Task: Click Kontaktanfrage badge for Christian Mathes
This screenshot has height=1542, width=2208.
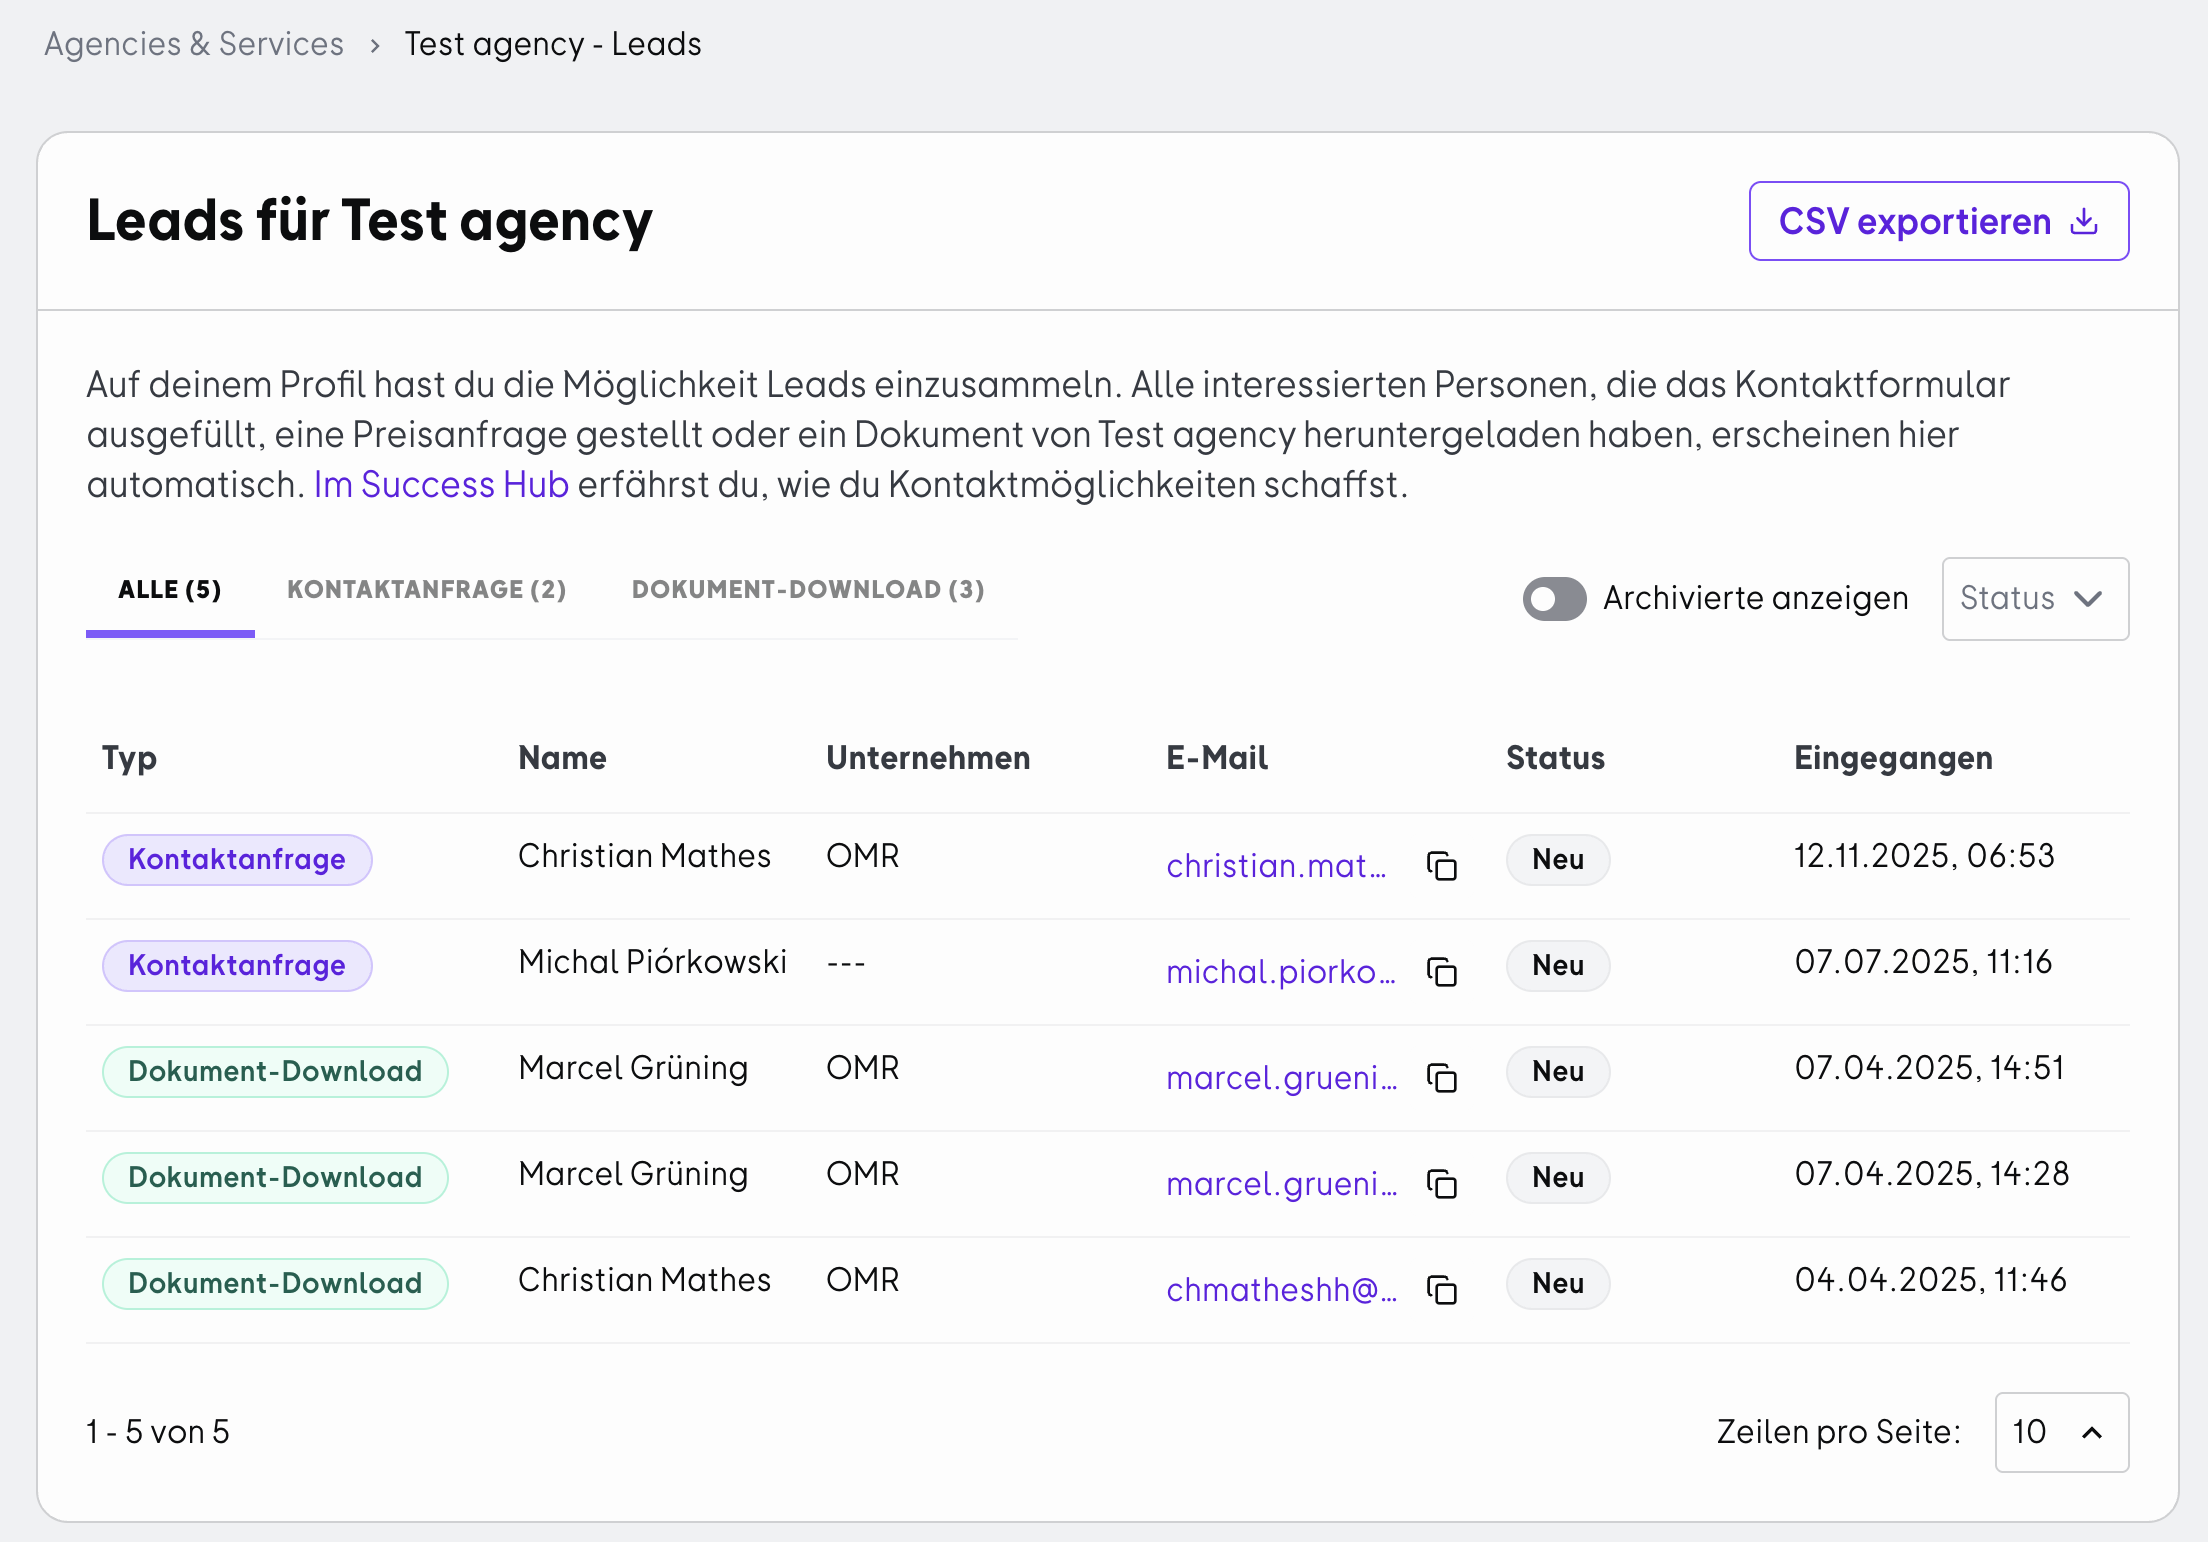Action: coord(237,860)
